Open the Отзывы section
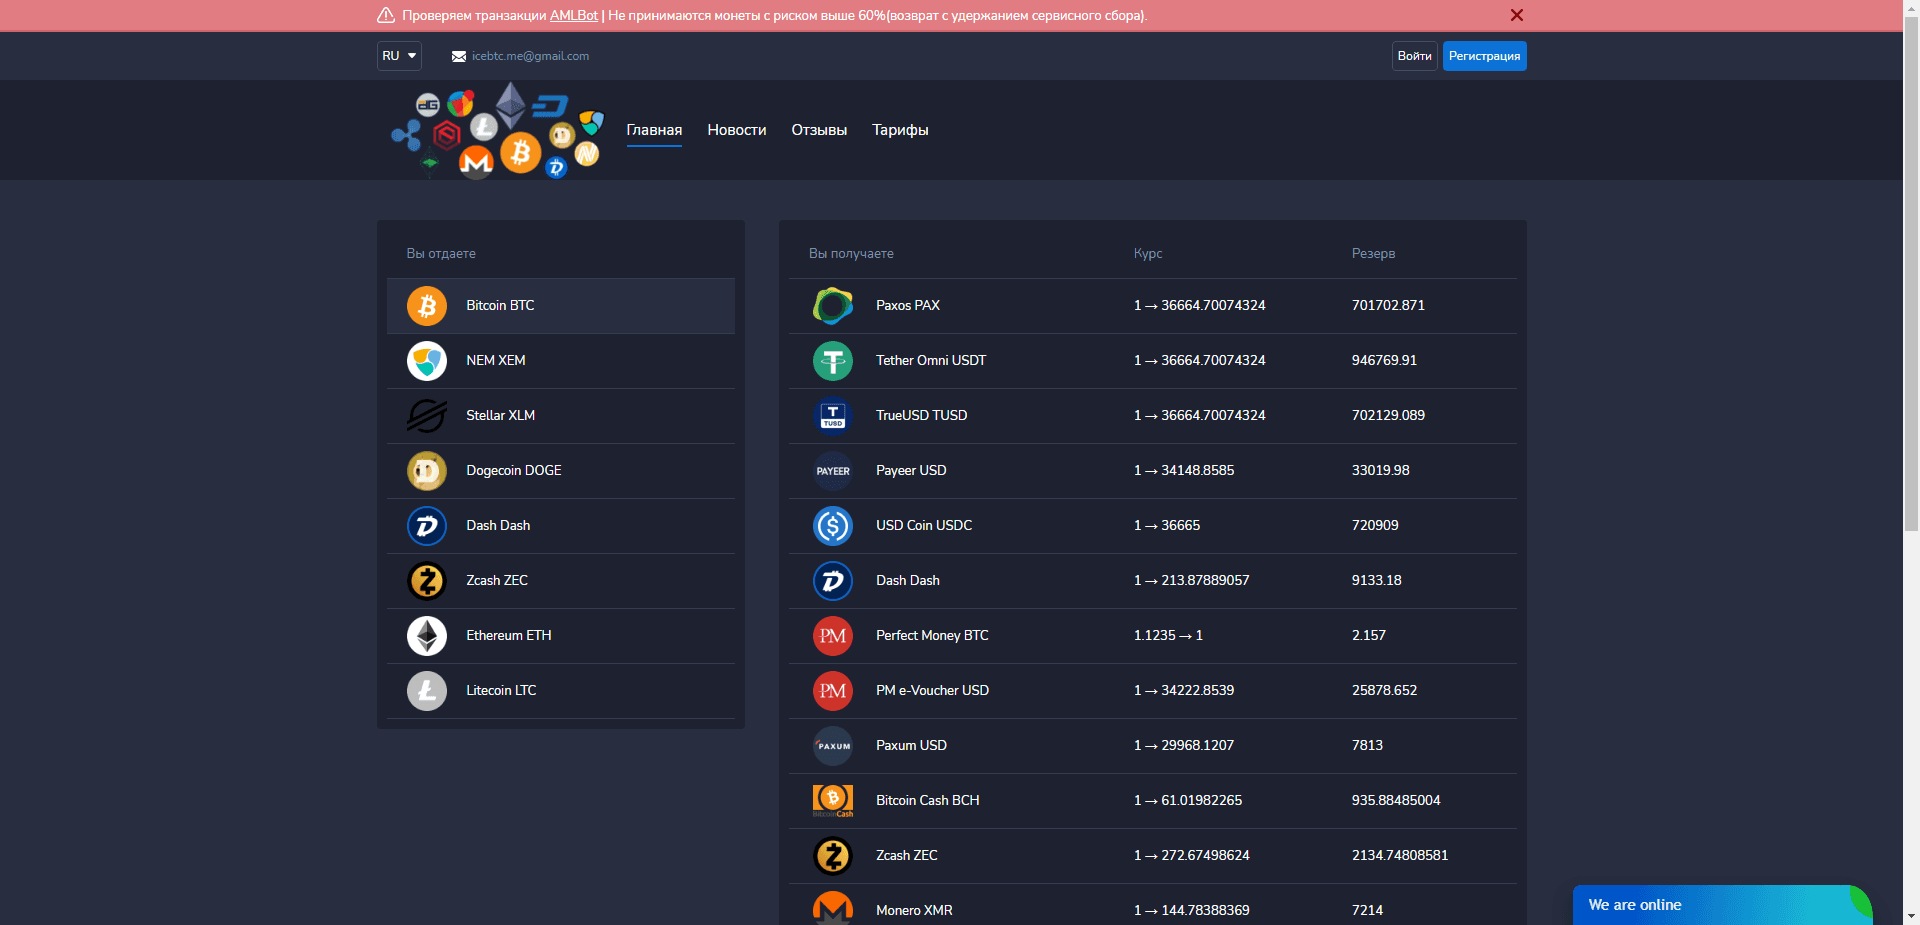This screenshot has width=1920, height=925. 818,130
